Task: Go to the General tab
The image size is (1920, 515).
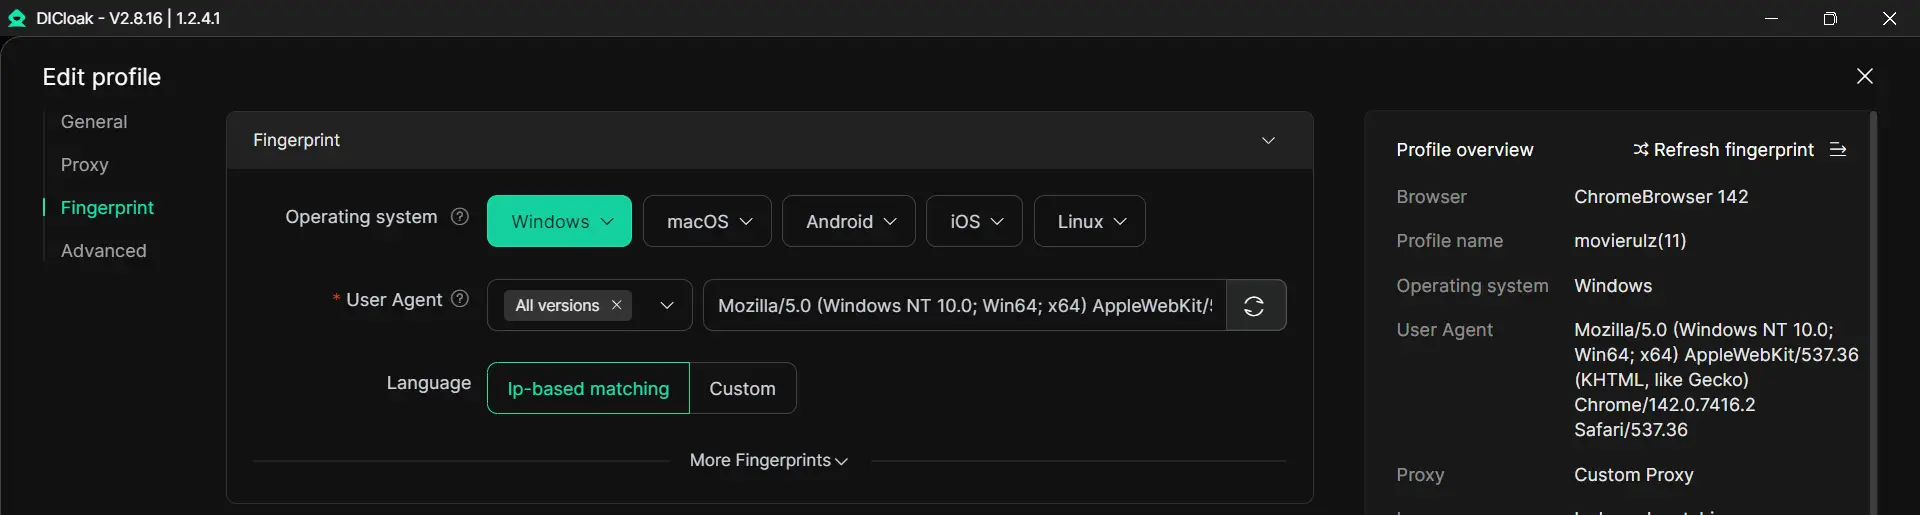Action: click(94, 122)
